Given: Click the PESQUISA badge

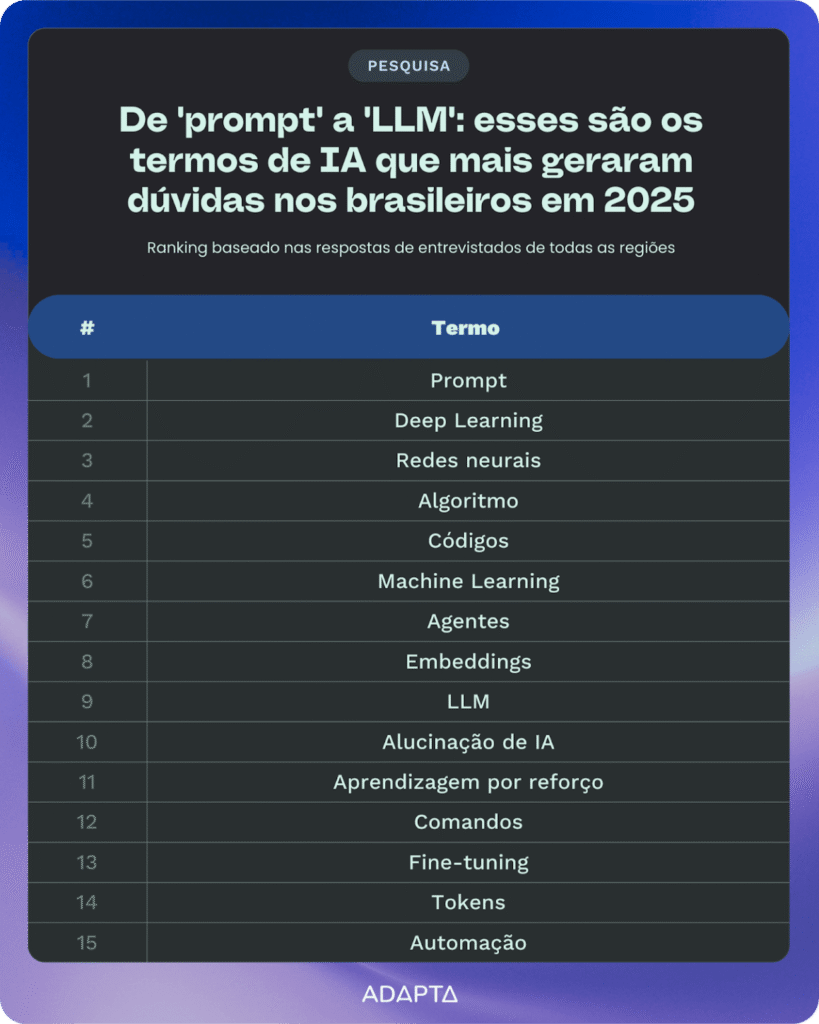Looking at the screenshot, I should pyautogui.click(x=409, y=66).
